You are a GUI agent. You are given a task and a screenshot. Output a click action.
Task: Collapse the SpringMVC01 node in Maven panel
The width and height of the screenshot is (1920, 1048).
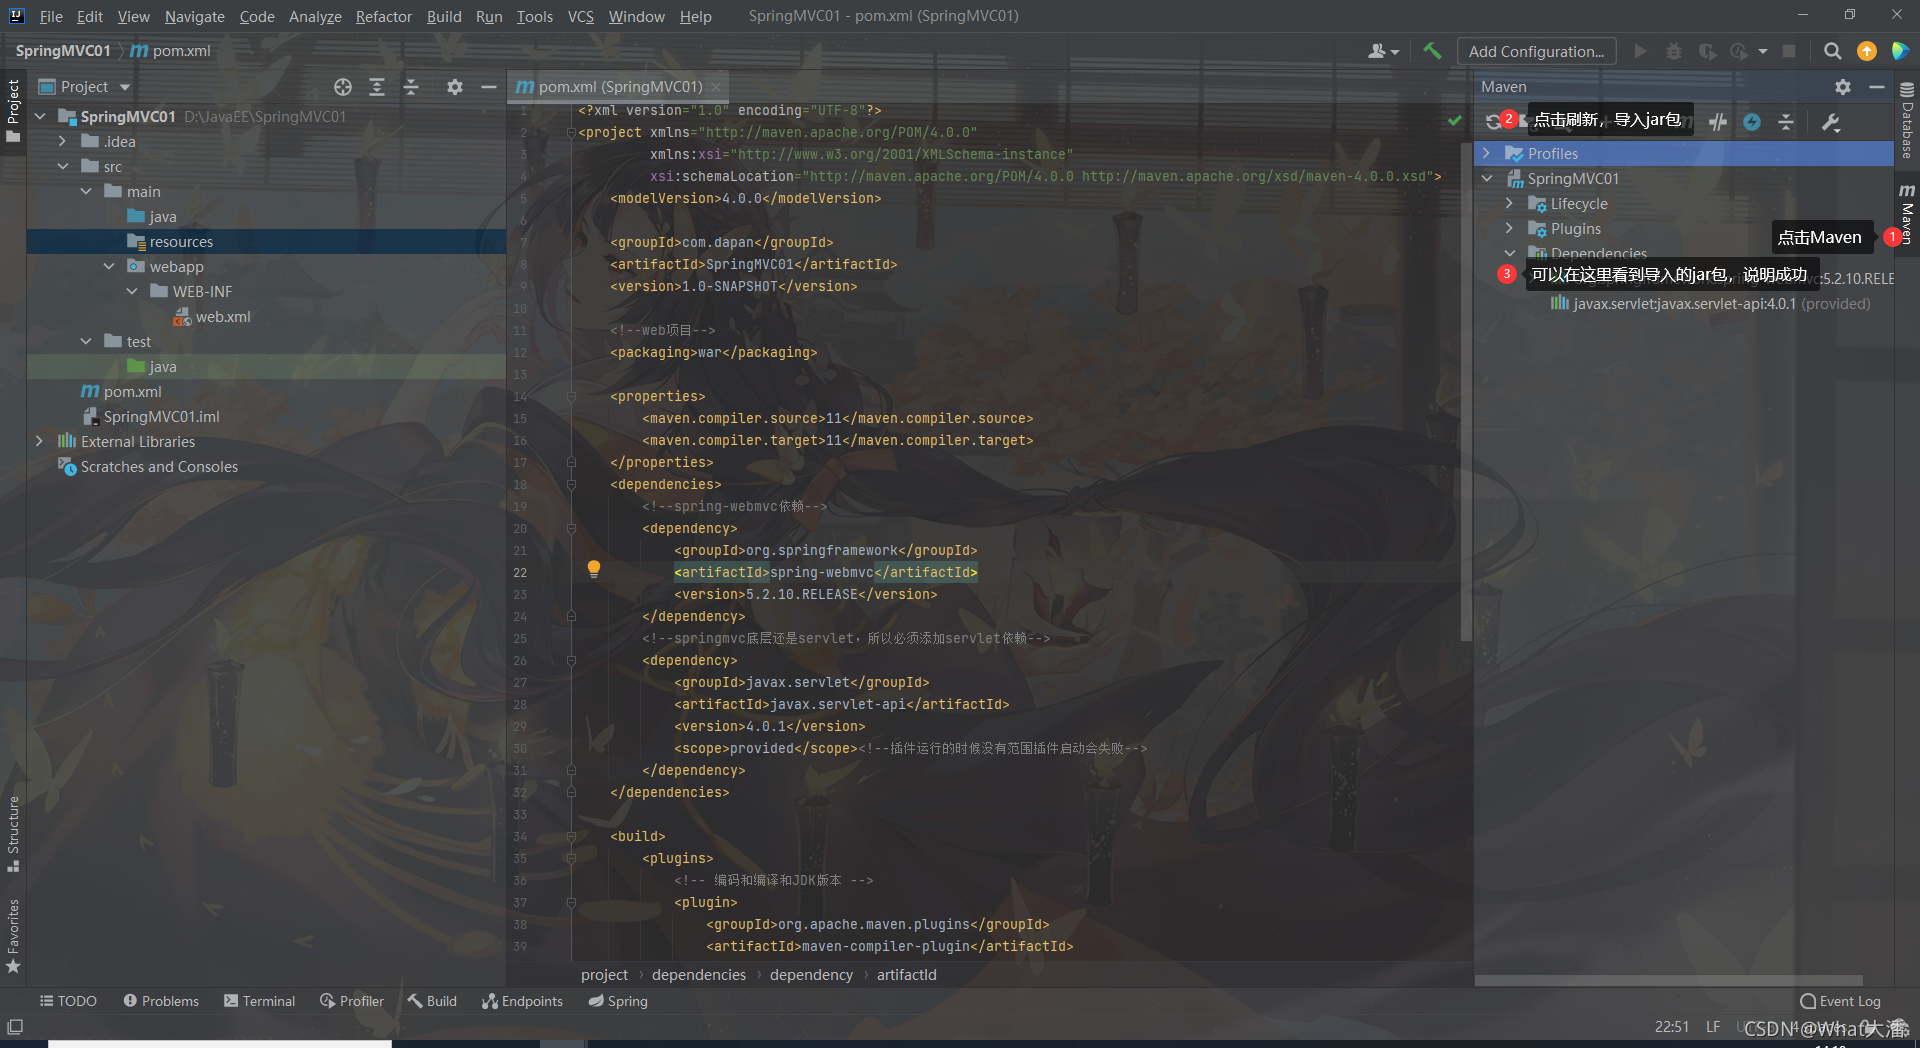[x=1487, y=178]
